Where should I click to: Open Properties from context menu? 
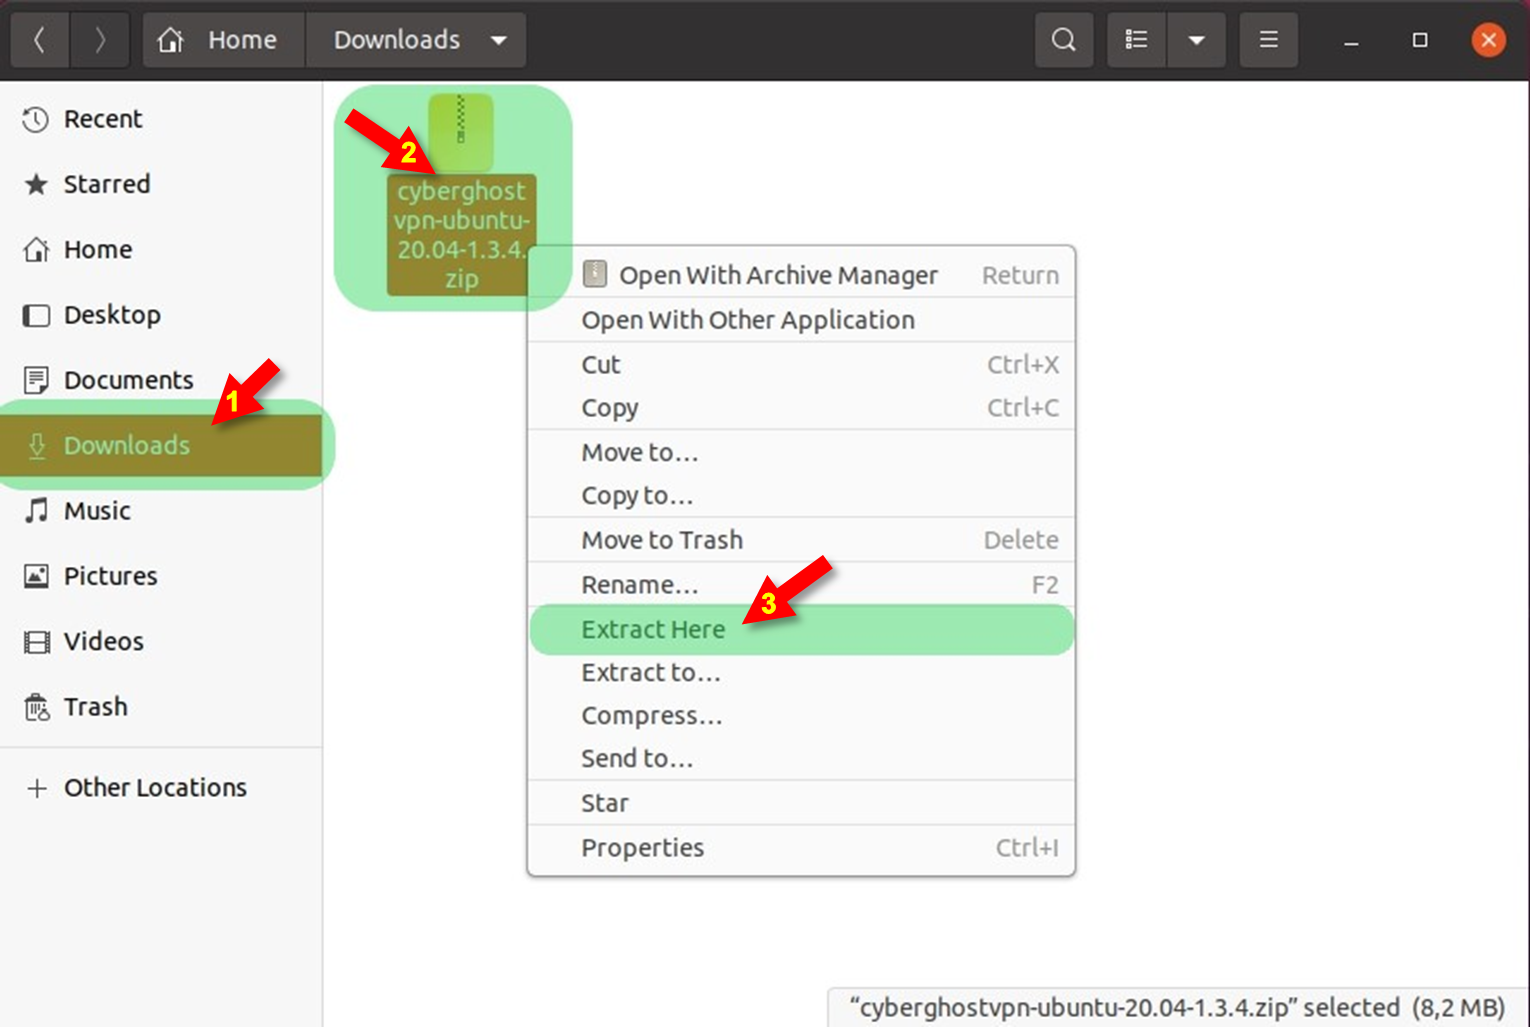coord(801,848)
